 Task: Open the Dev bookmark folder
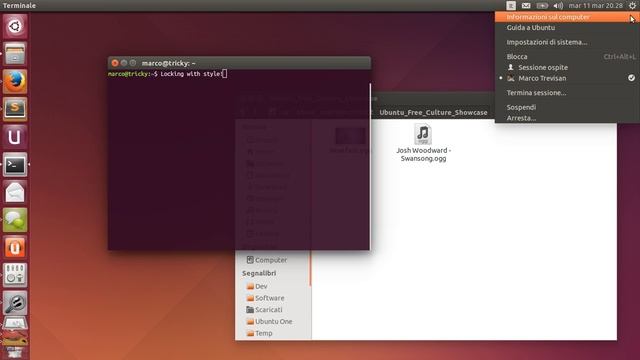click(x=257, y=287)
